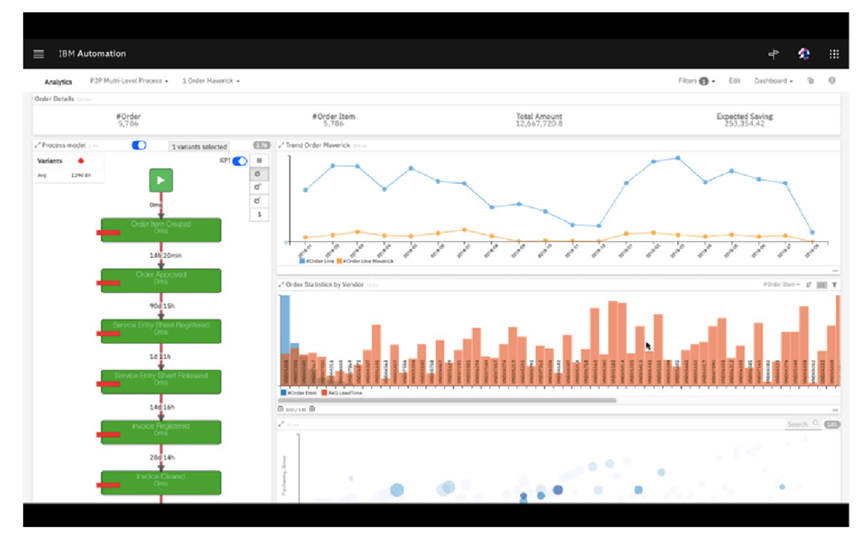Screen dimensions: 865x553
Task: Click the next page icon under vendor chart
Action: [x=312, y=410]
